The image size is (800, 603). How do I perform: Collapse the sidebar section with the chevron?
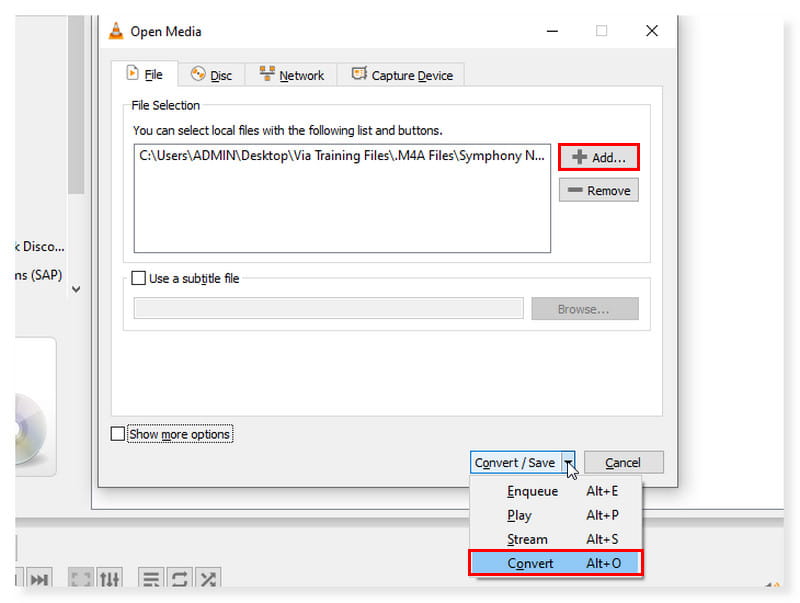(76, 288)
